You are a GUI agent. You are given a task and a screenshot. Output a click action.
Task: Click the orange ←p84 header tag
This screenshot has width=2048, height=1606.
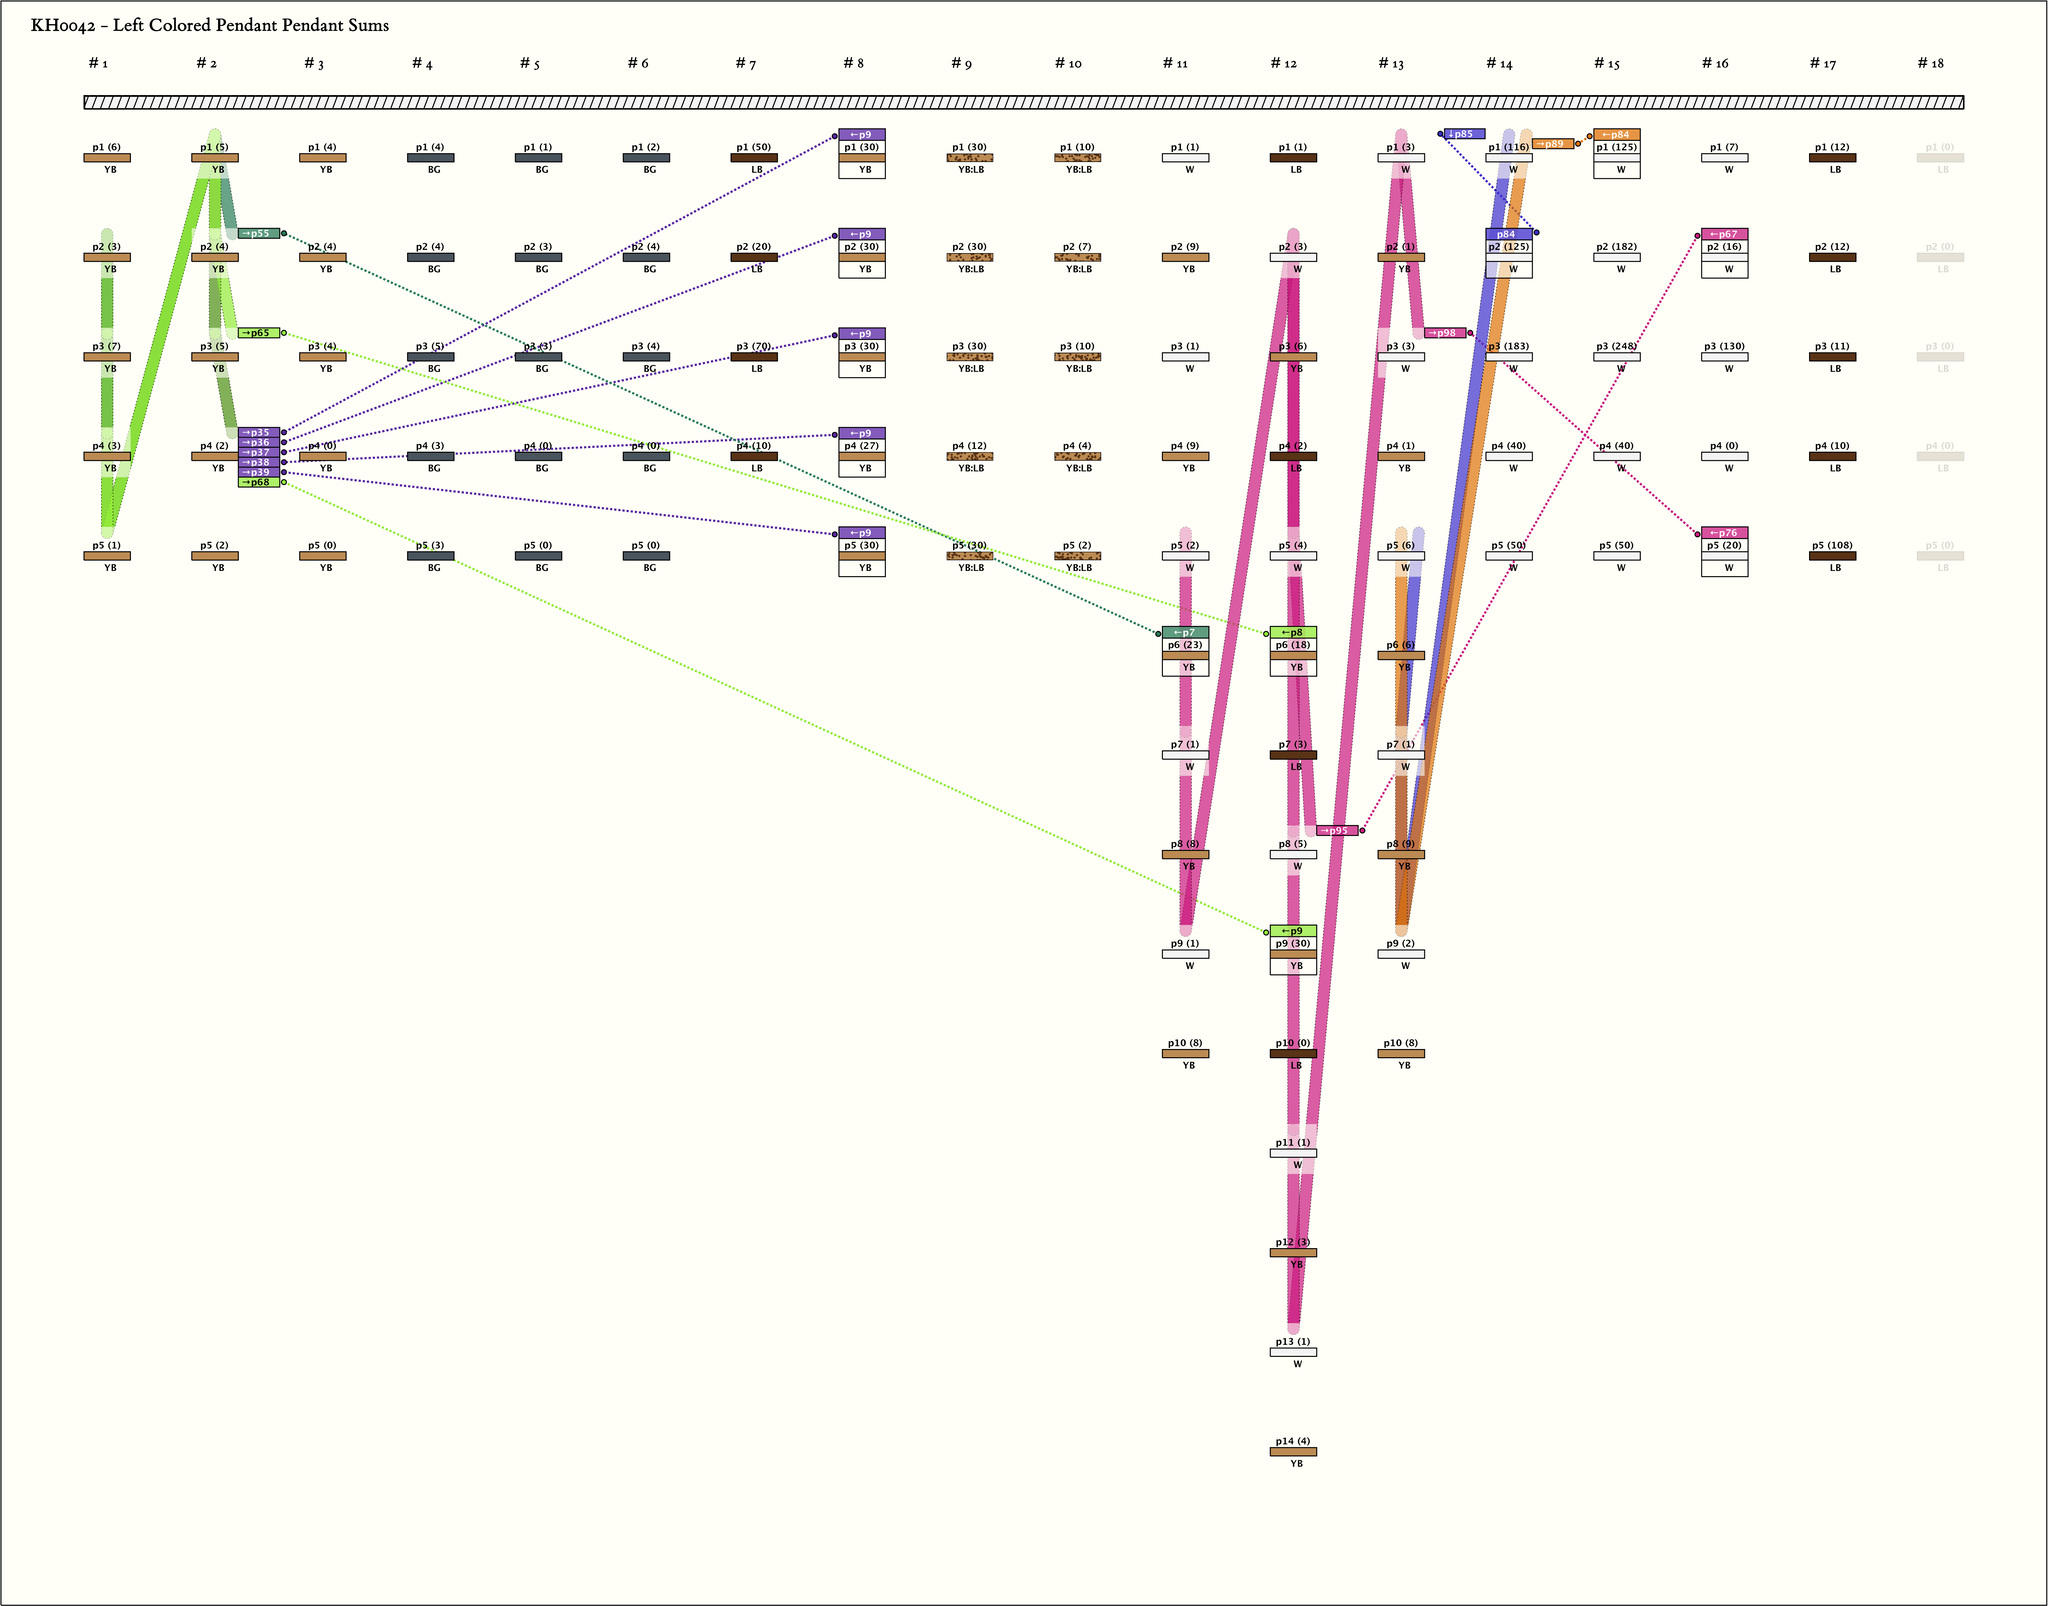coord(1616,134)
